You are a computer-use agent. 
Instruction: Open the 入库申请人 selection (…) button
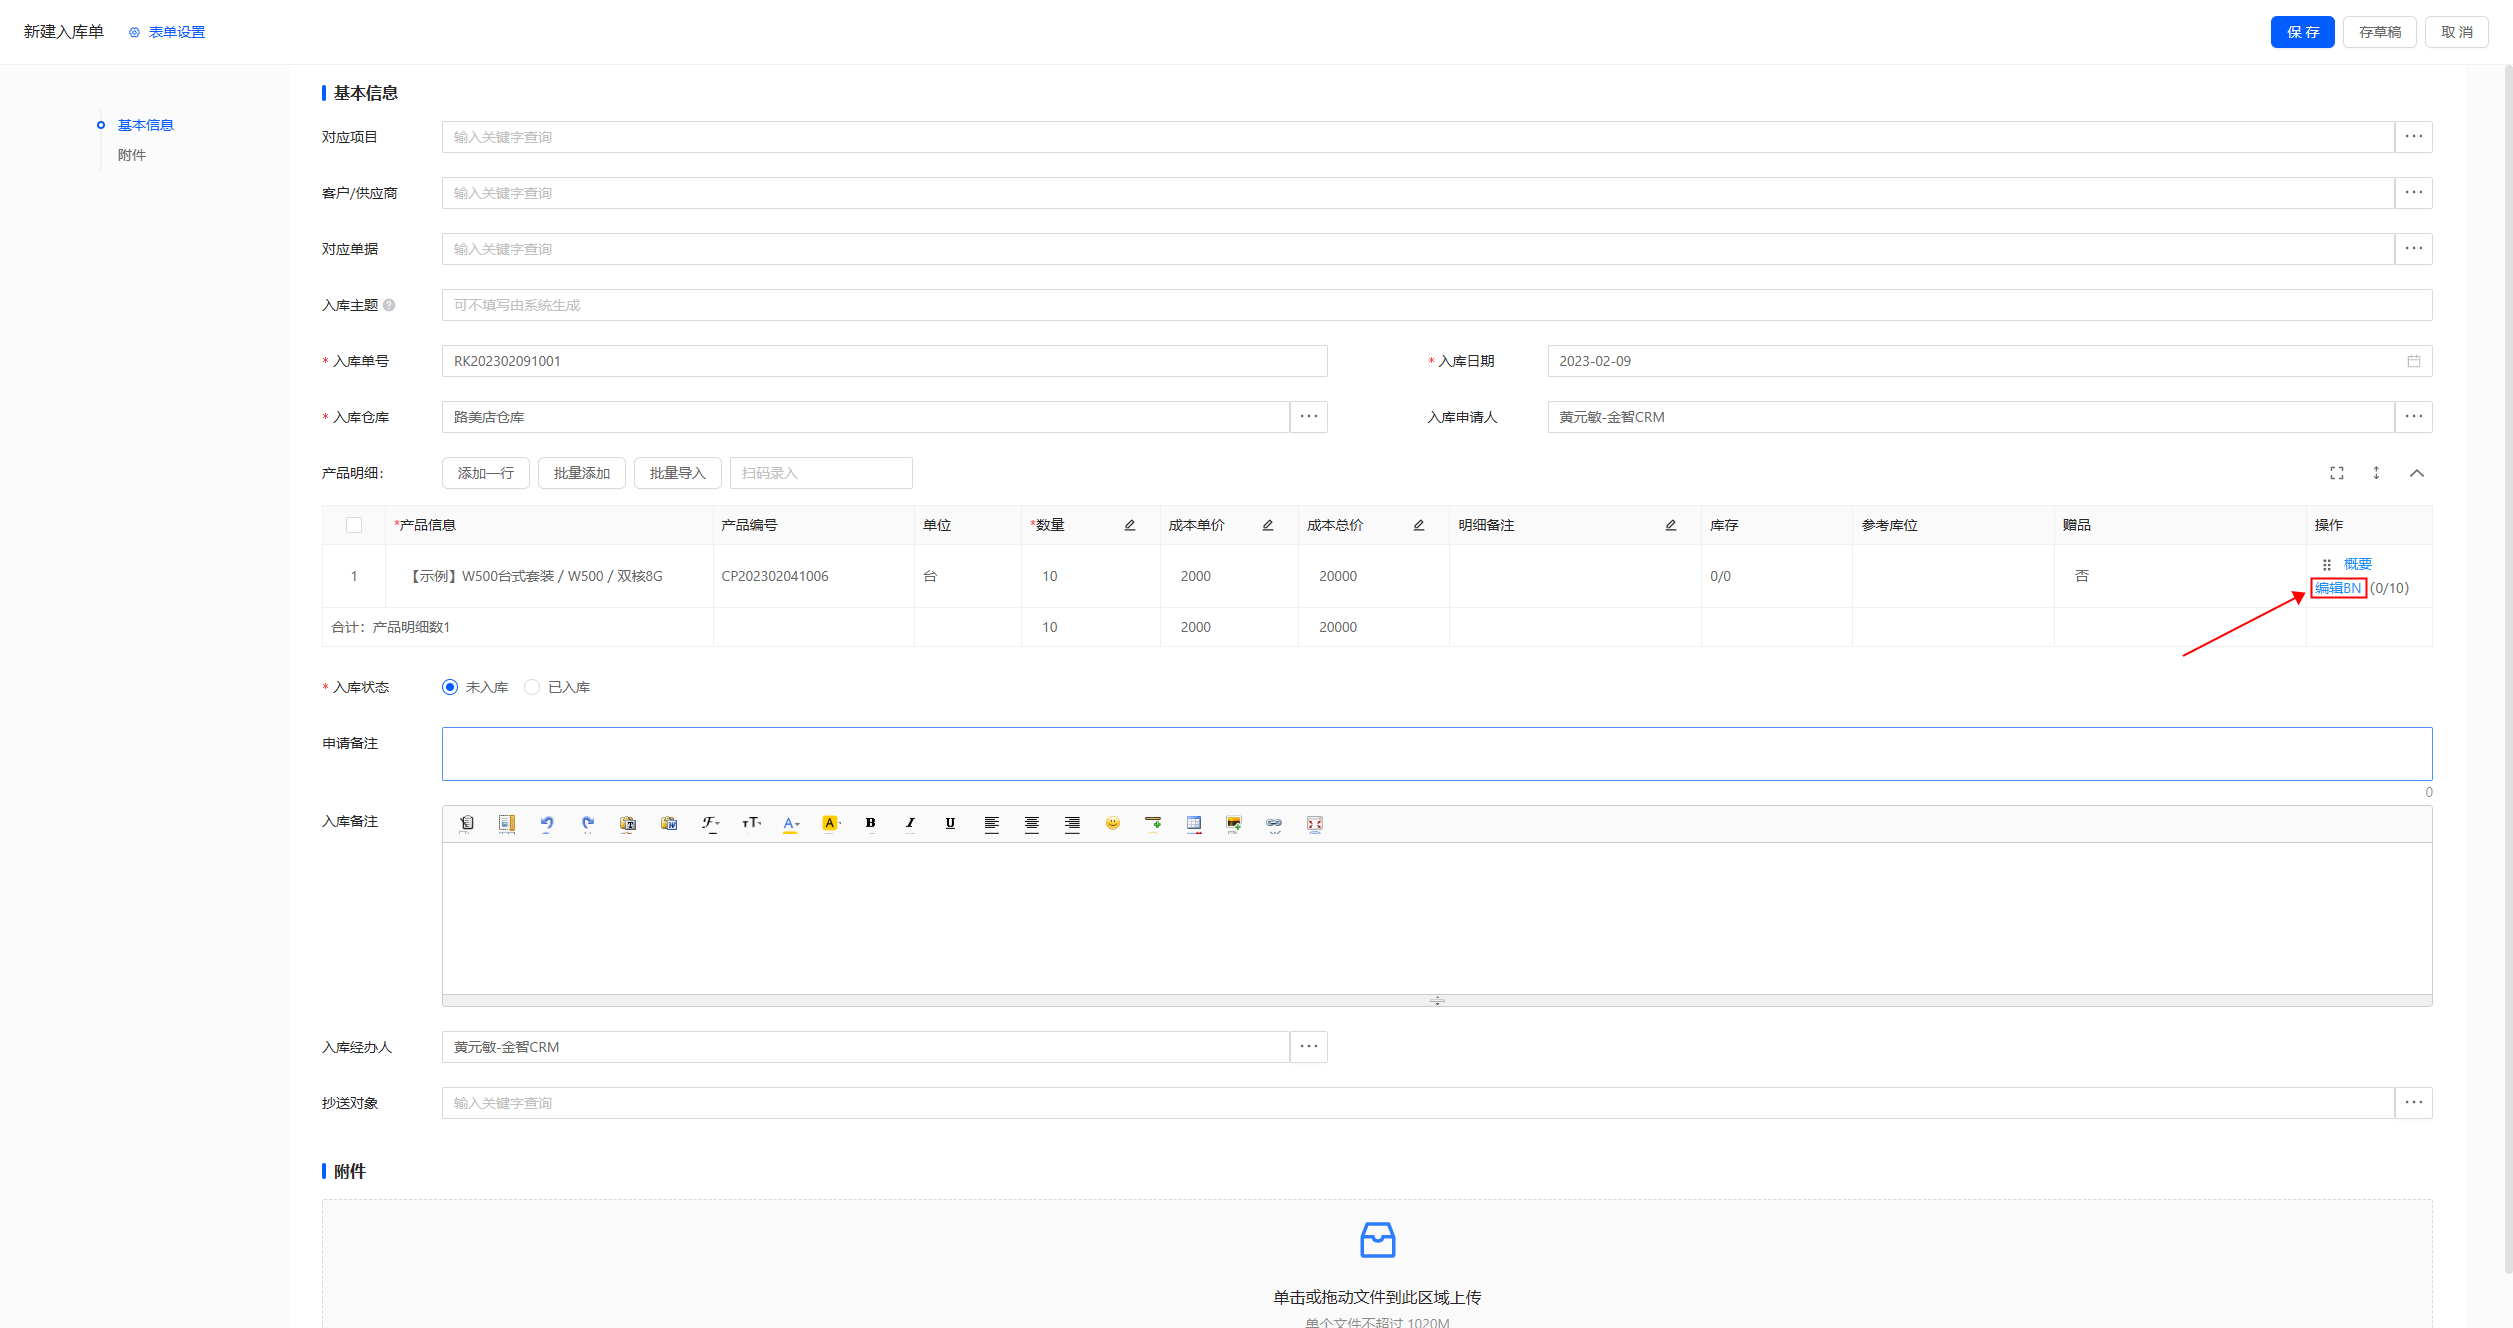coord(2414,417)
